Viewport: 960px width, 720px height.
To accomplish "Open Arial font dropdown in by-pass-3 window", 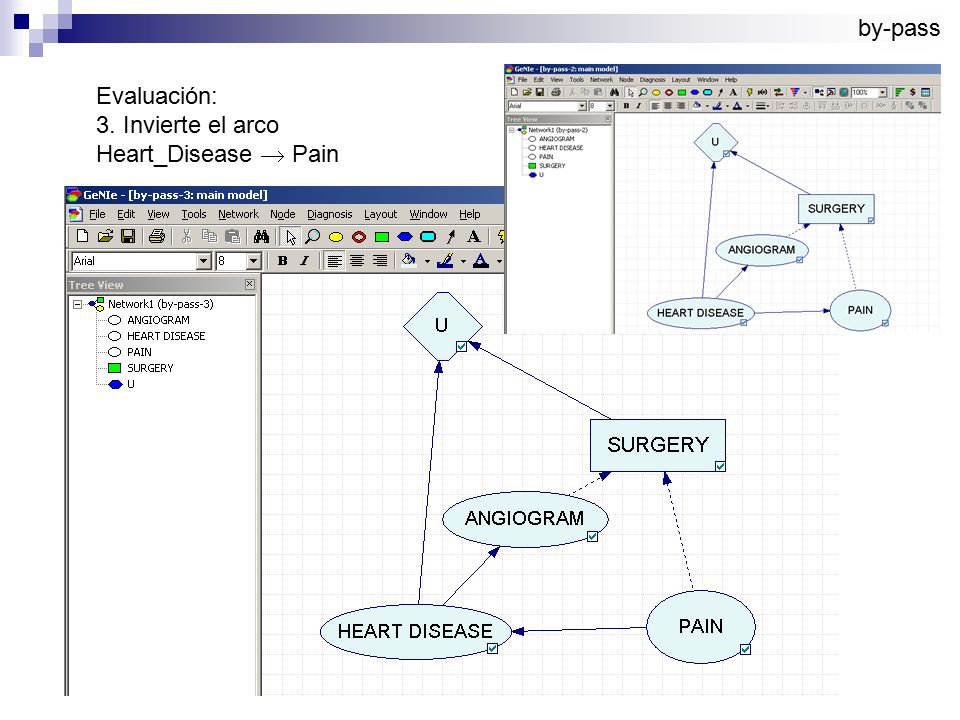I will pyautogui.click(x=203, y=261).
